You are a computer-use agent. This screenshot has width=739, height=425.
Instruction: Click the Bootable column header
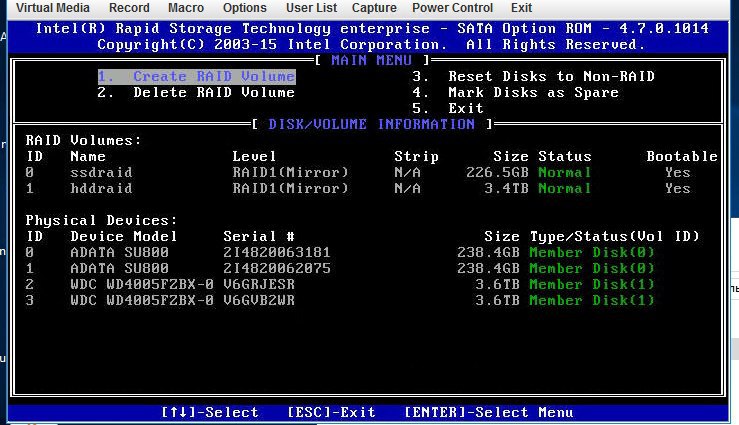coord(682,156)
